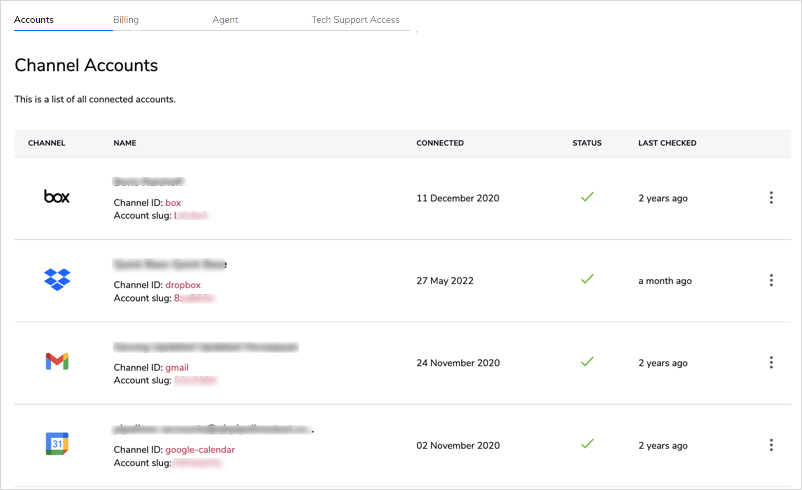This screenshot has width=802, height=490.
Task: Open the three-dot menu for Box account
Action: coord(771,198)
